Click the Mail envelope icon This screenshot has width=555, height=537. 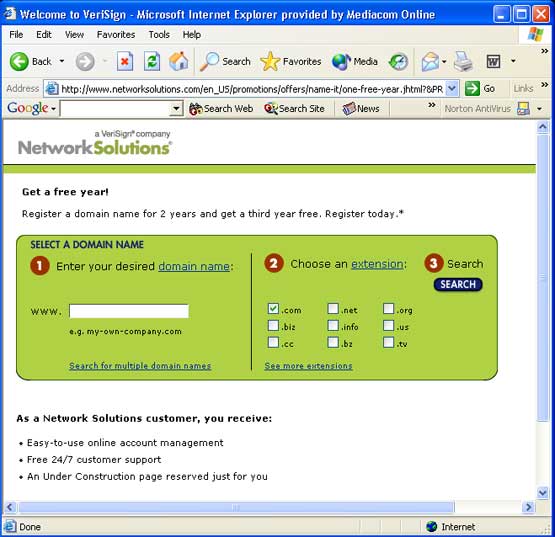point(430,62)
